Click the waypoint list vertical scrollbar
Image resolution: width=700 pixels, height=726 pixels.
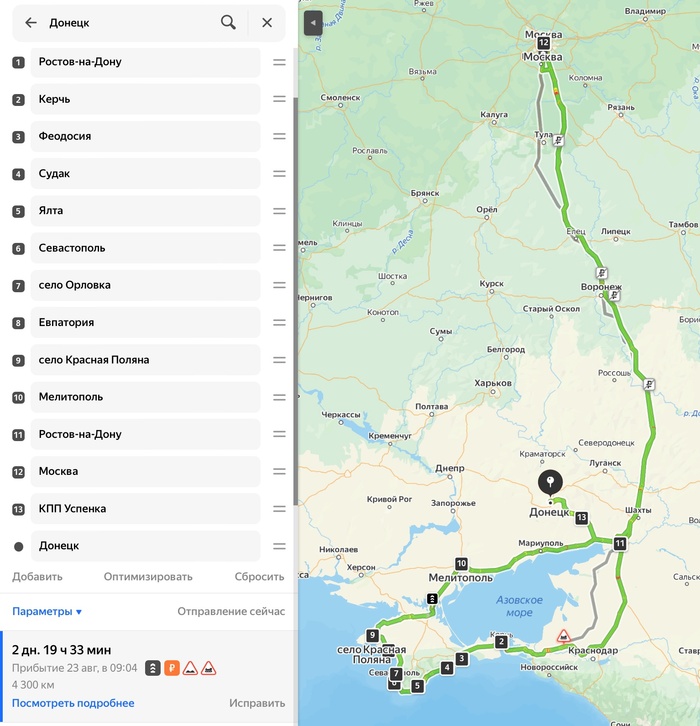point(295,301)
